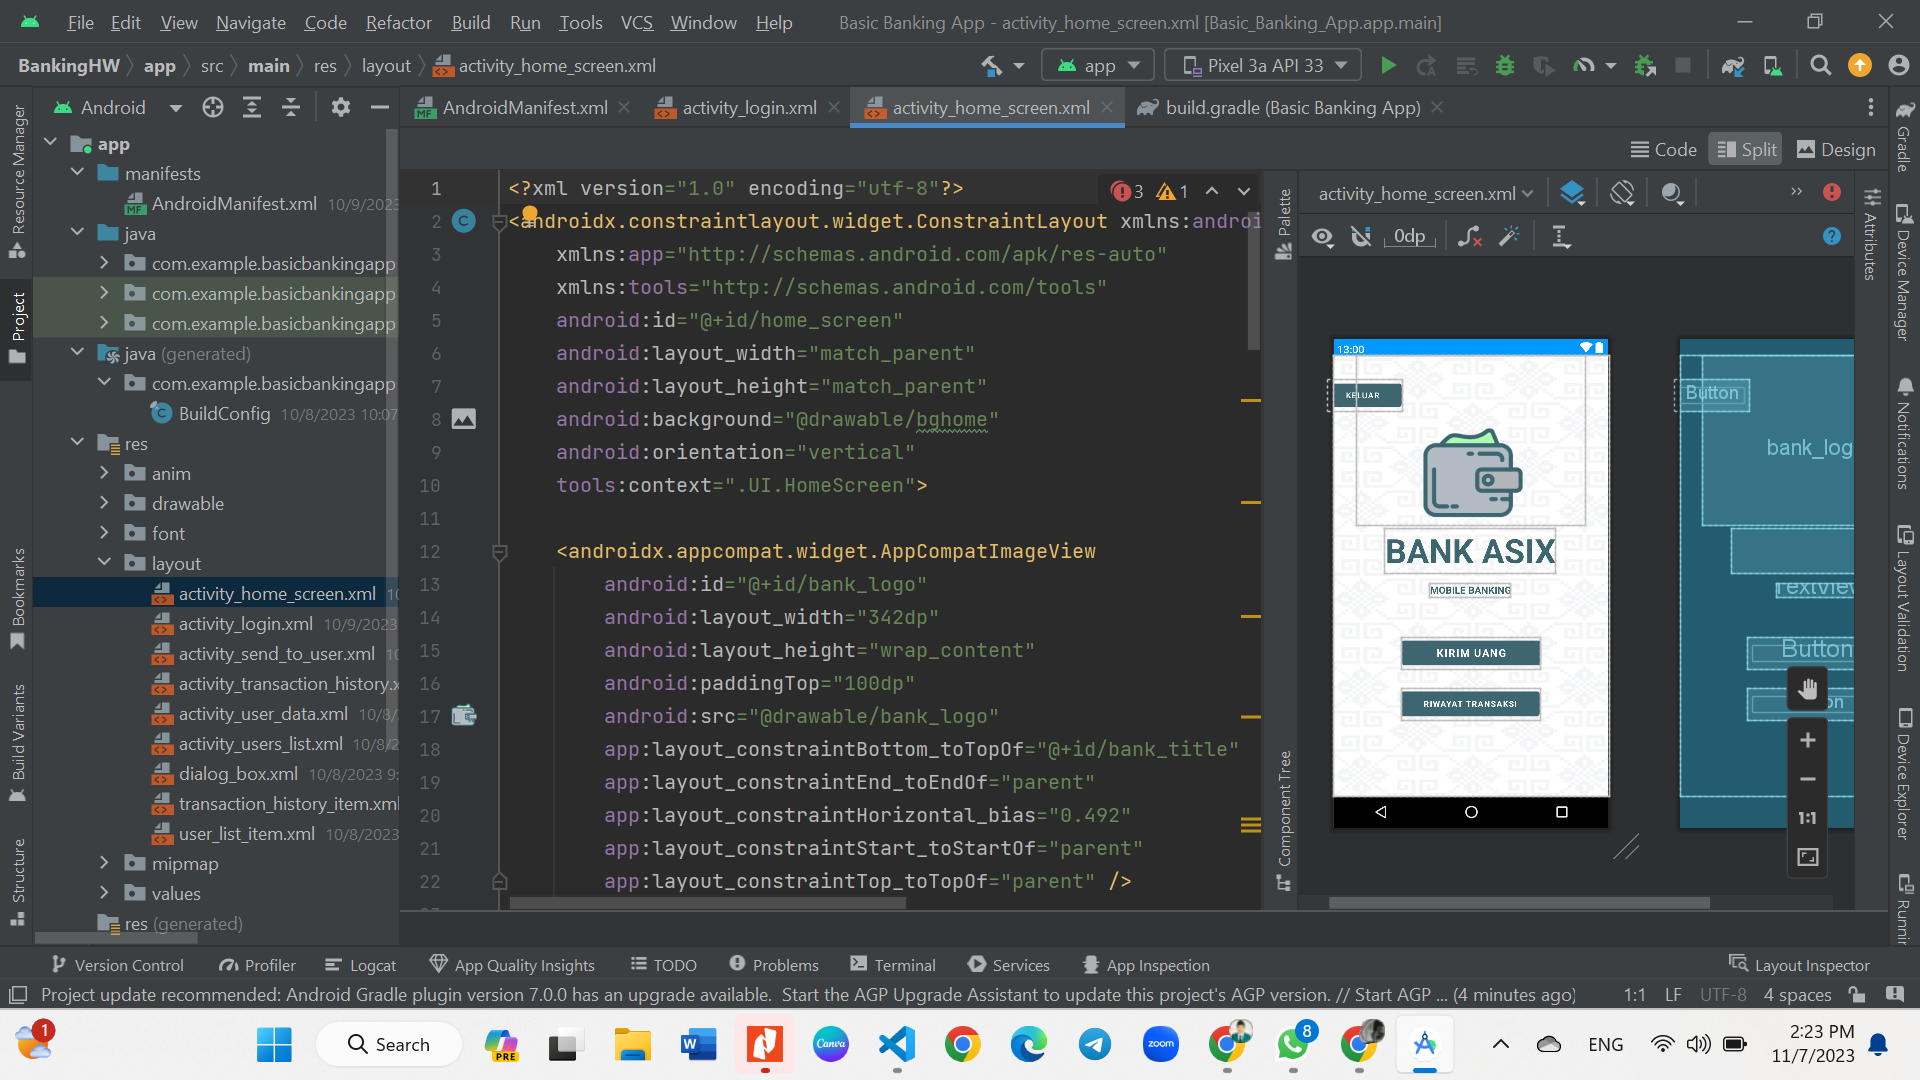
Task: Click Clear All Constraints icon in design toolbar
Action: tap(1469, 237)
